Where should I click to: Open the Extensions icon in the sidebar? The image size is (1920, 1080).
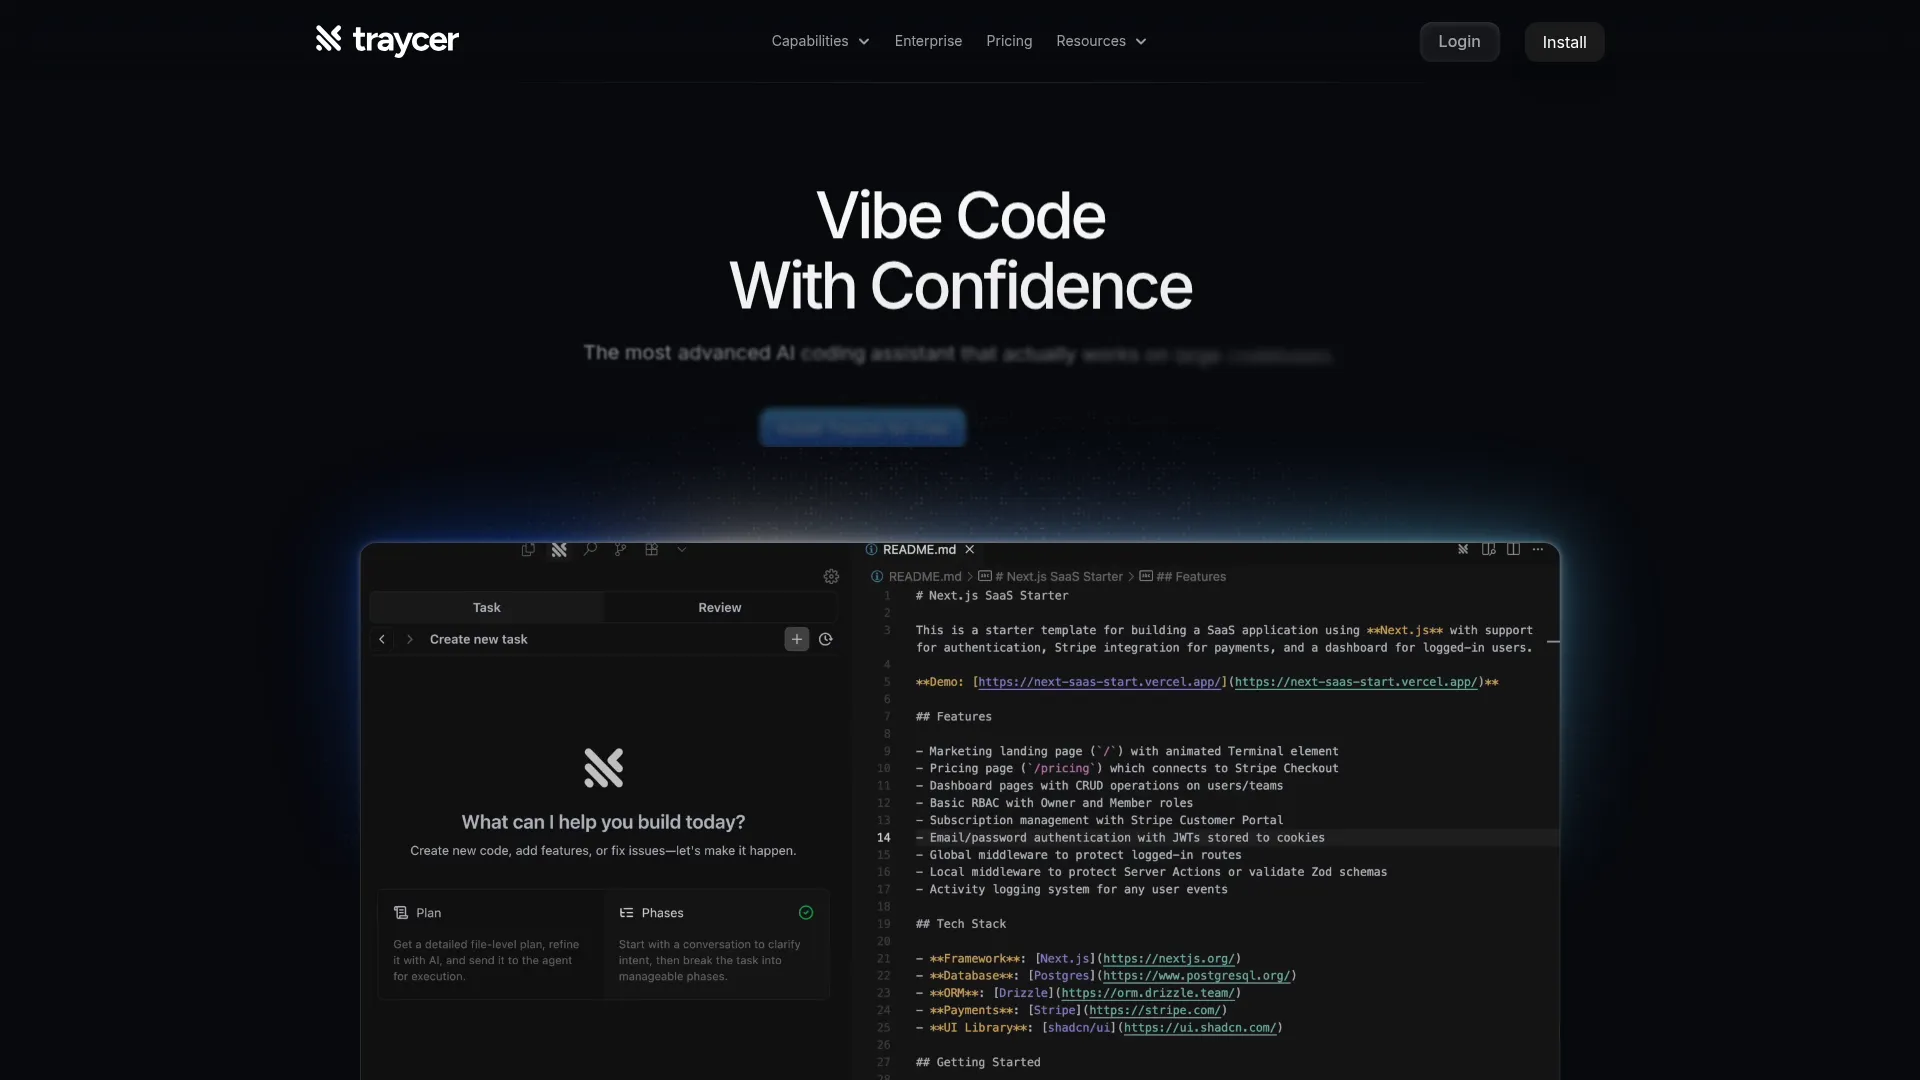(651, 549)
